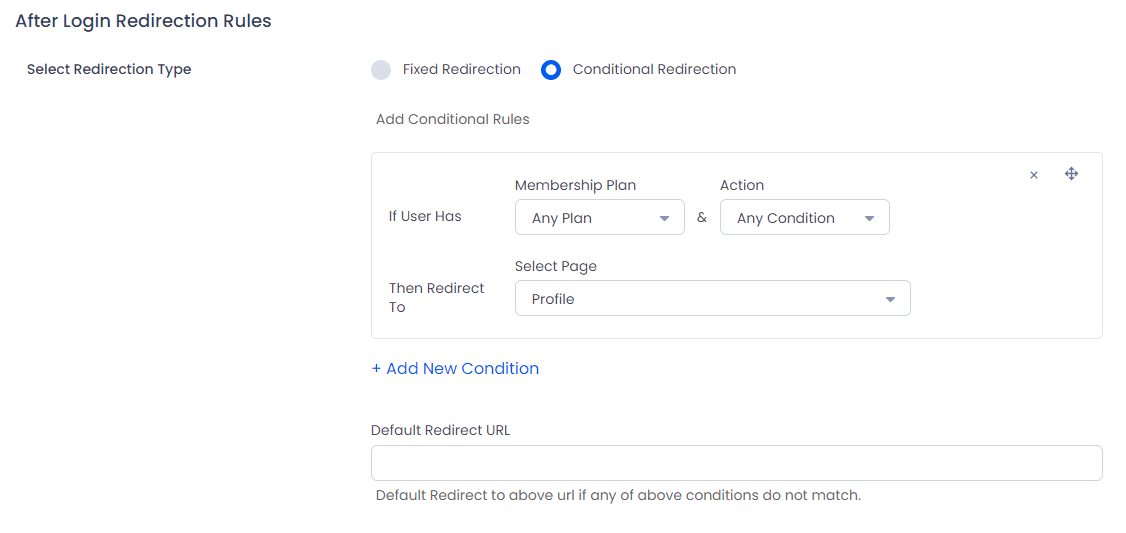Open the Any Condition action dropdown
This screenshot has width=1126, height=533.
(x=805, y=218)
